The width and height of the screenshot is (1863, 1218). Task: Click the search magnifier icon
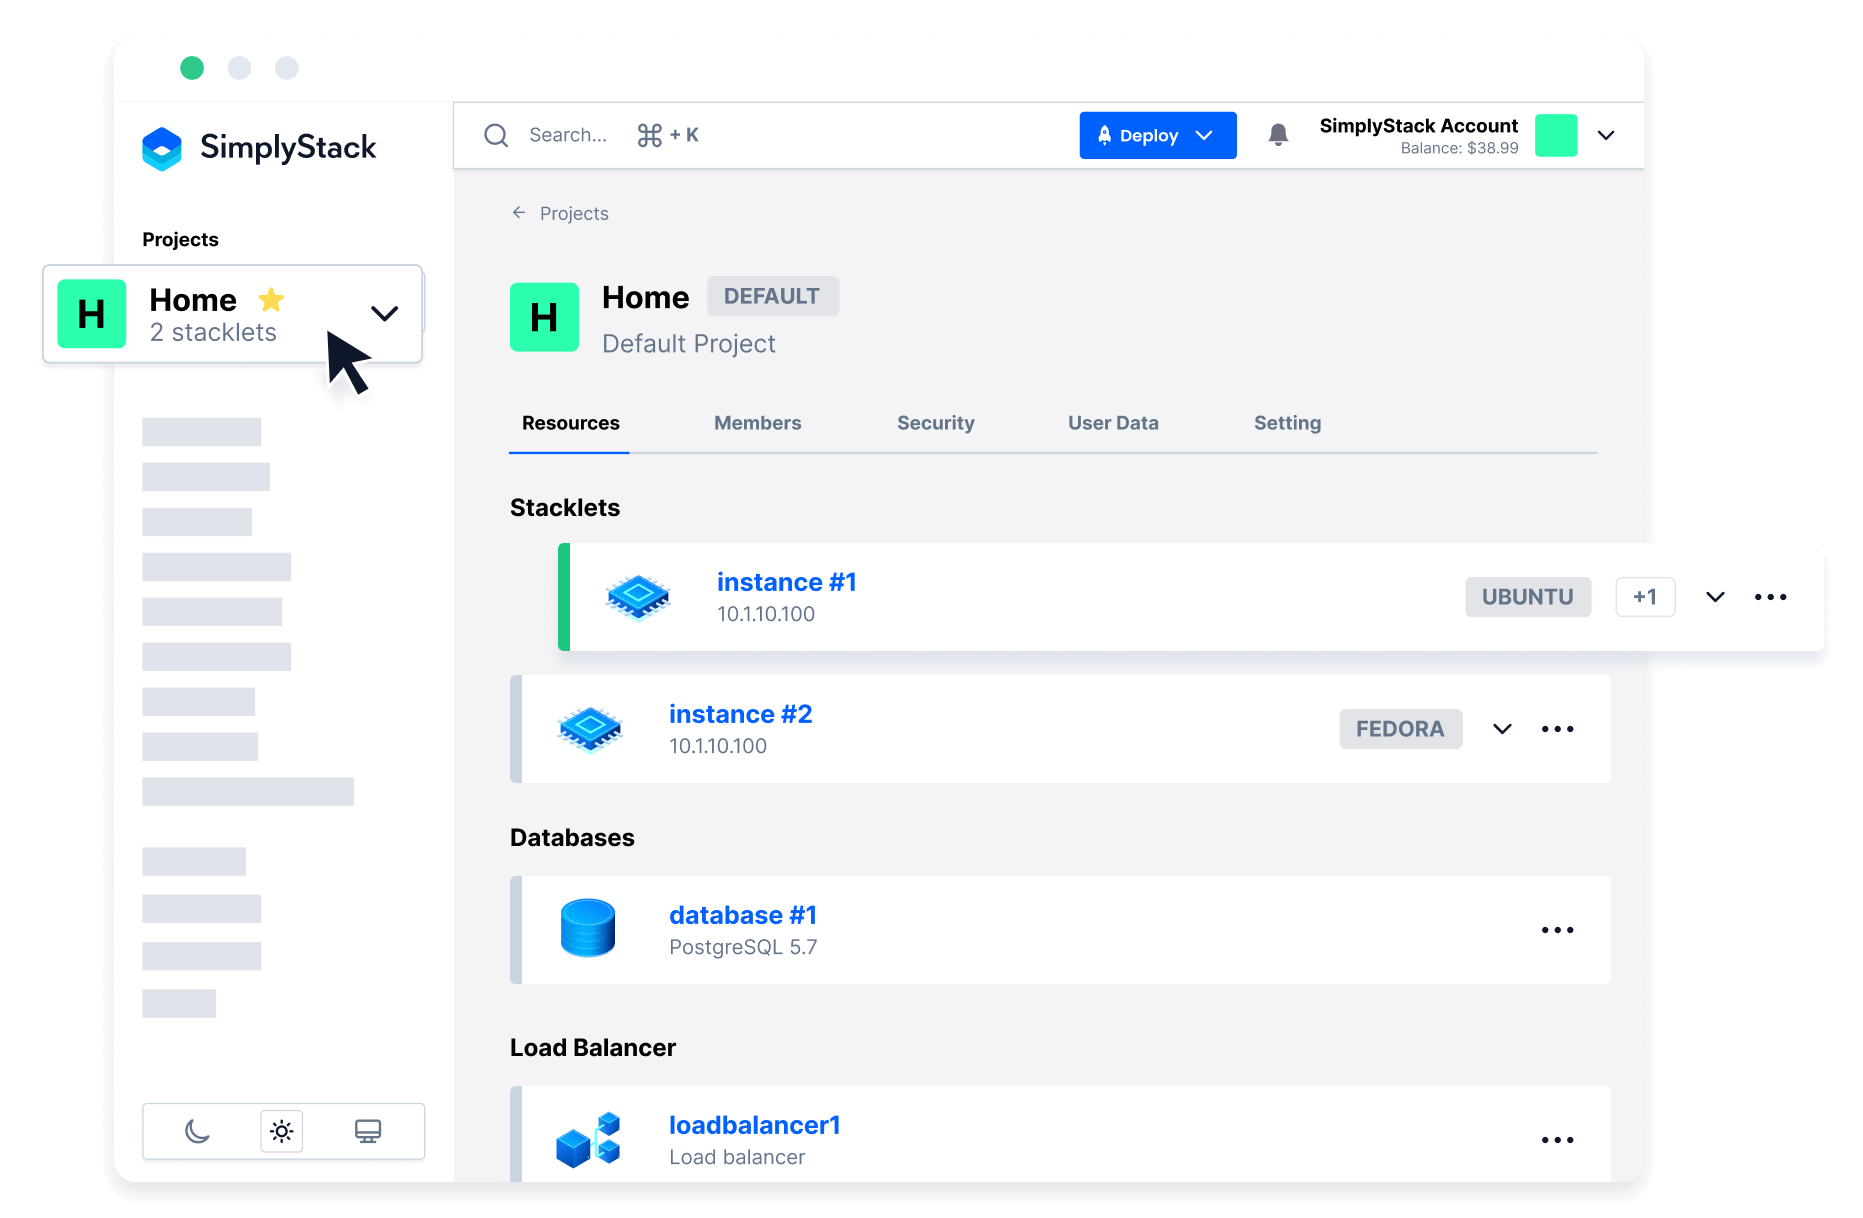pyautogui.click(x=496, y=135)
